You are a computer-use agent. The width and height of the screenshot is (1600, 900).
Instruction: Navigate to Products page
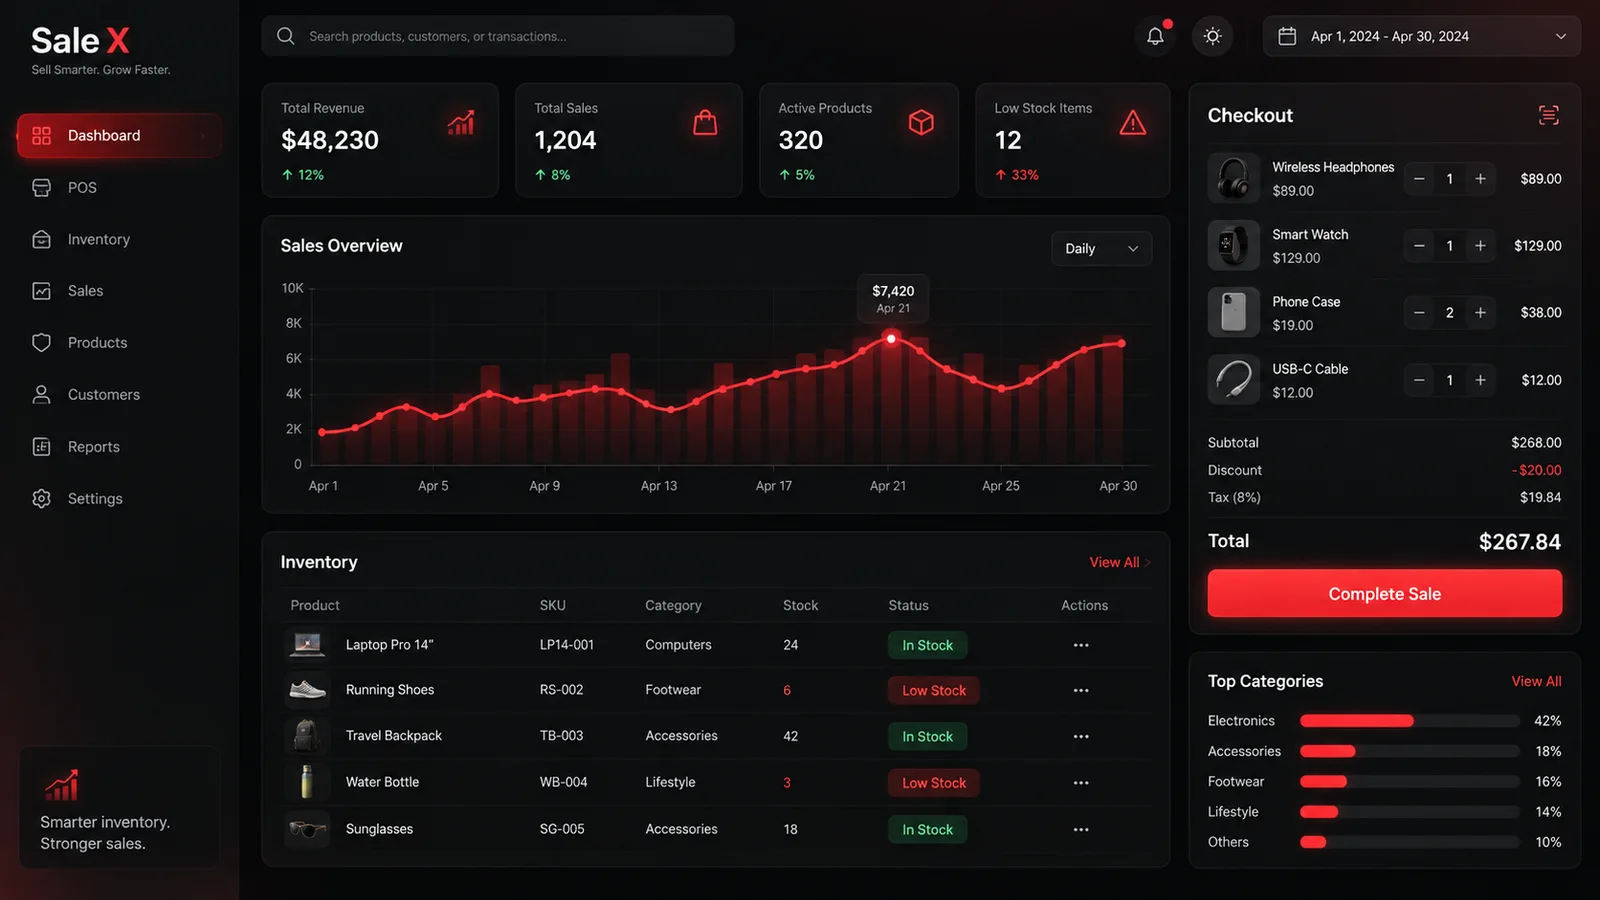[118, 343]
